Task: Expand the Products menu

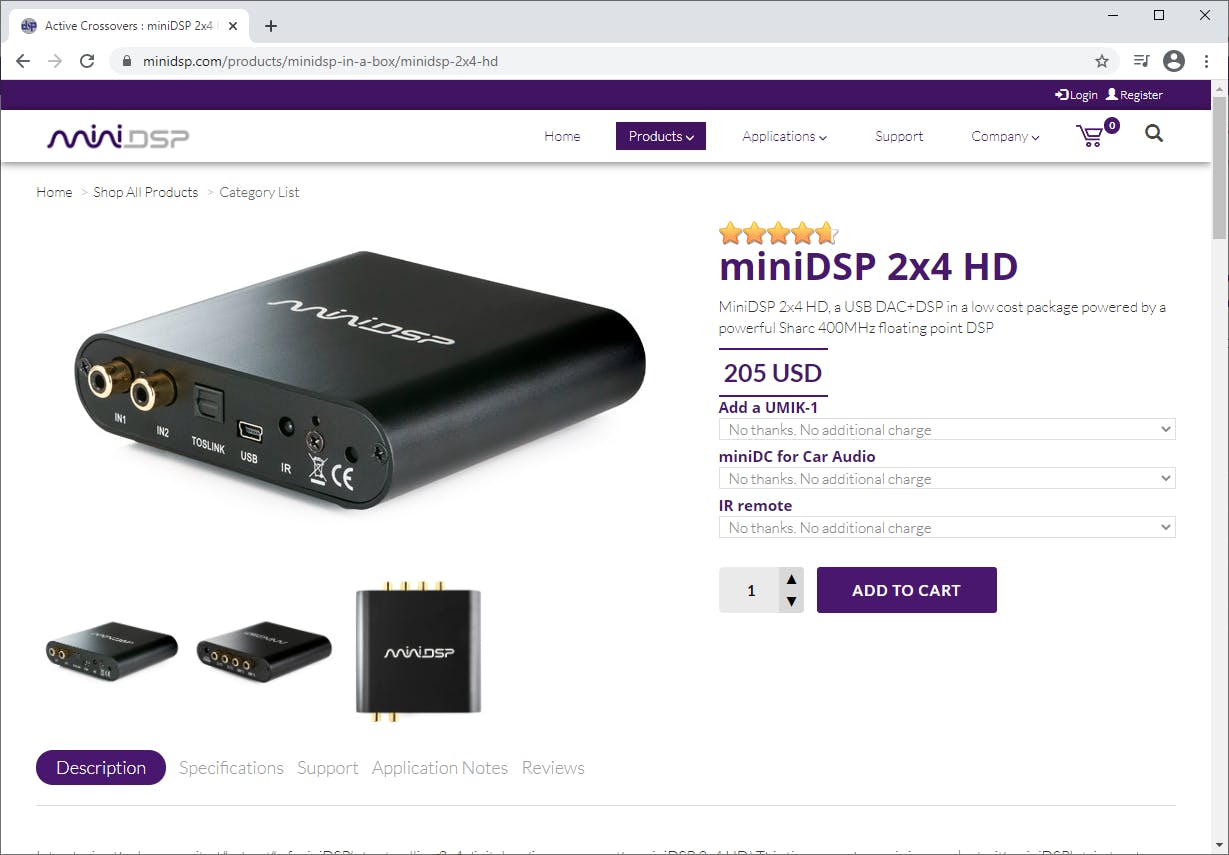Action: [x=661, y=136]
